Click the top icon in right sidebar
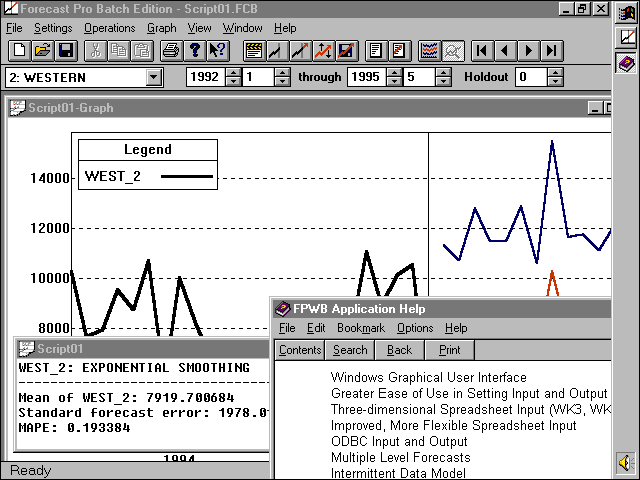The height and width of the screenshot is (480, 640). pyautogui.click(x=626, y=13)
